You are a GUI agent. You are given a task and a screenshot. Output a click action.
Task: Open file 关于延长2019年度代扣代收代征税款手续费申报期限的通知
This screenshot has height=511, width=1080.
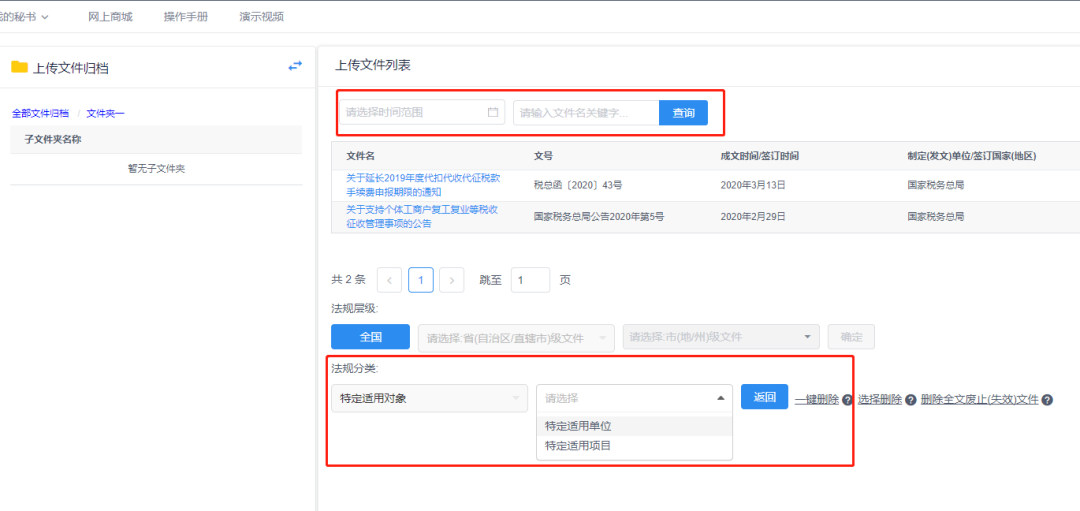tap(424, 185)
